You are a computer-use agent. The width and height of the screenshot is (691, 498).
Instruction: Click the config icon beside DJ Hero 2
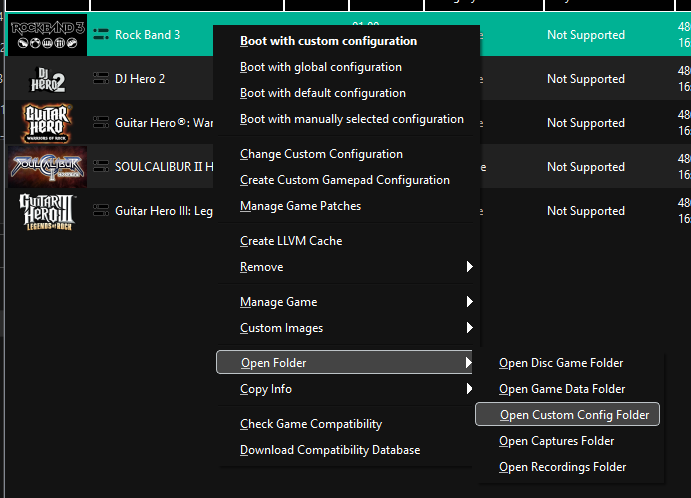pos(101,78)
